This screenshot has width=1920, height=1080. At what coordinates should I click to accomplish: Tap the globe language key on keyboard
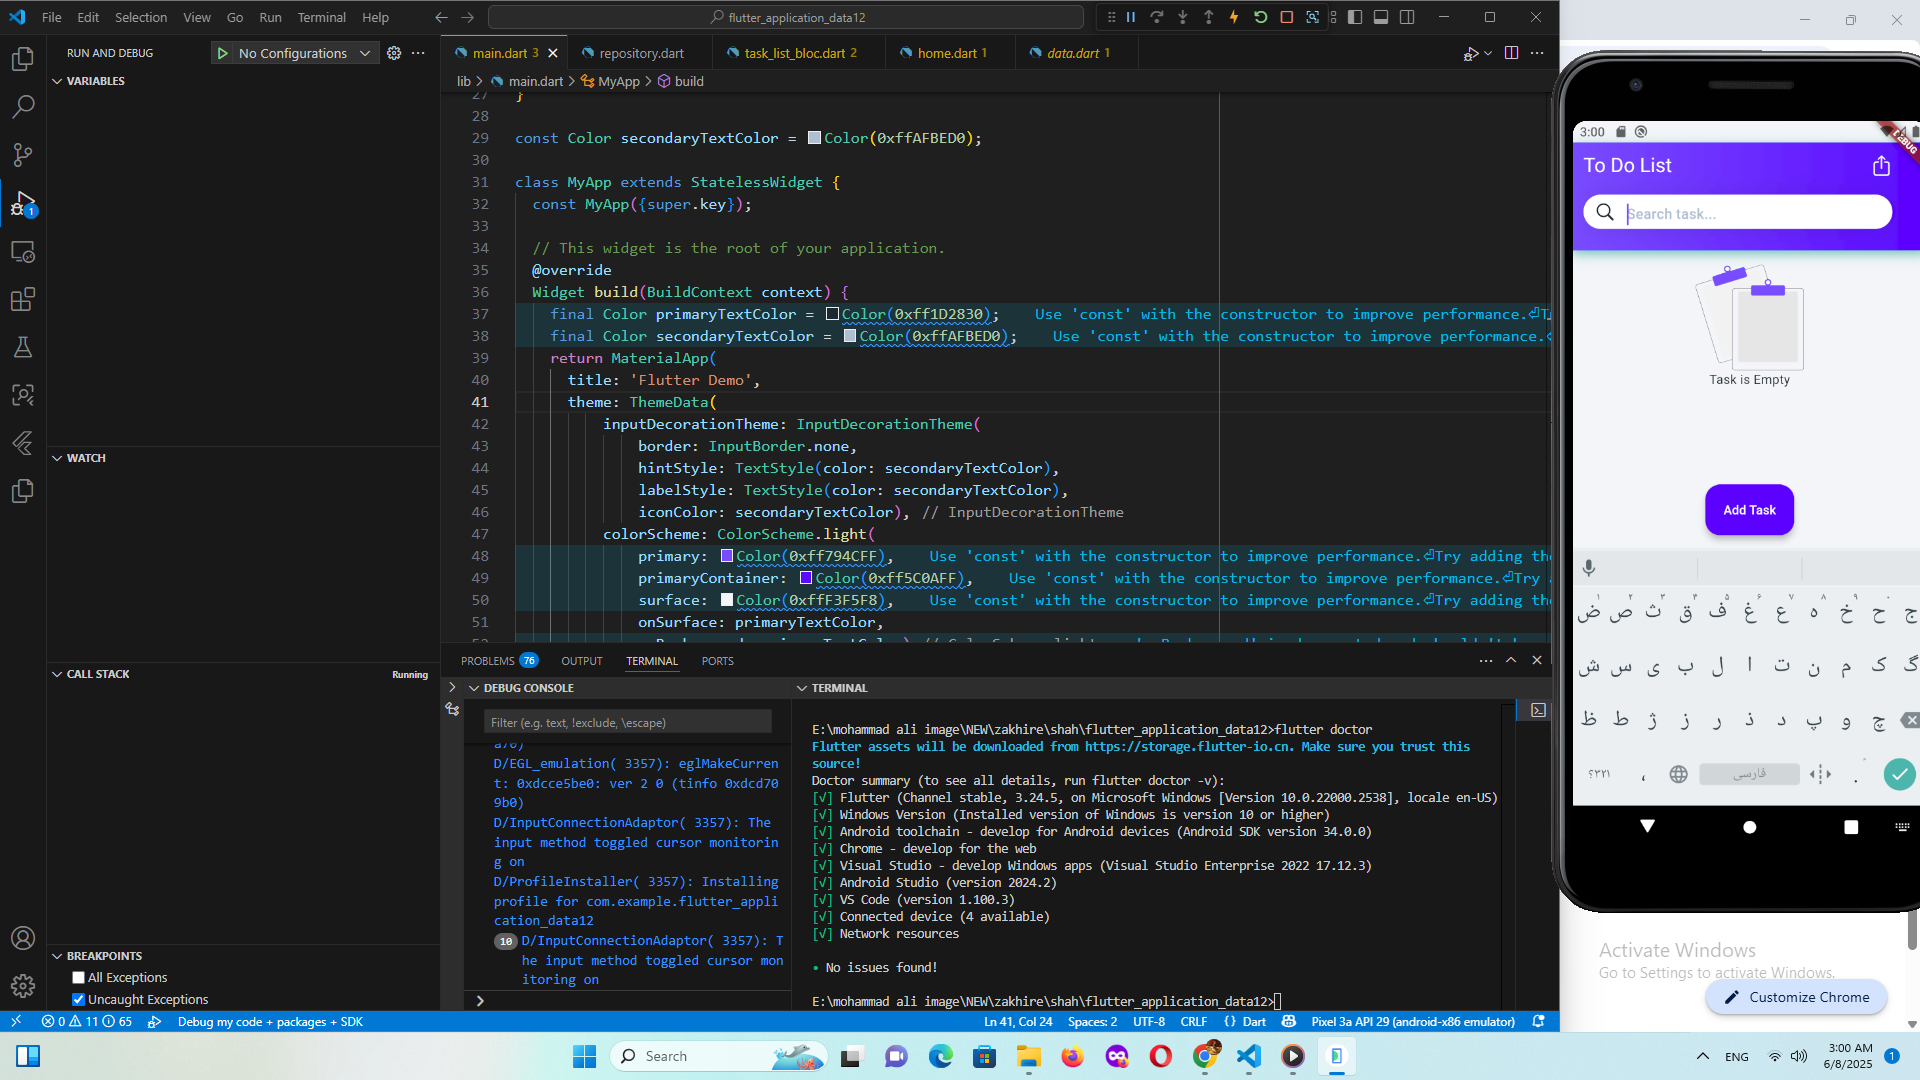(1678, 774)
